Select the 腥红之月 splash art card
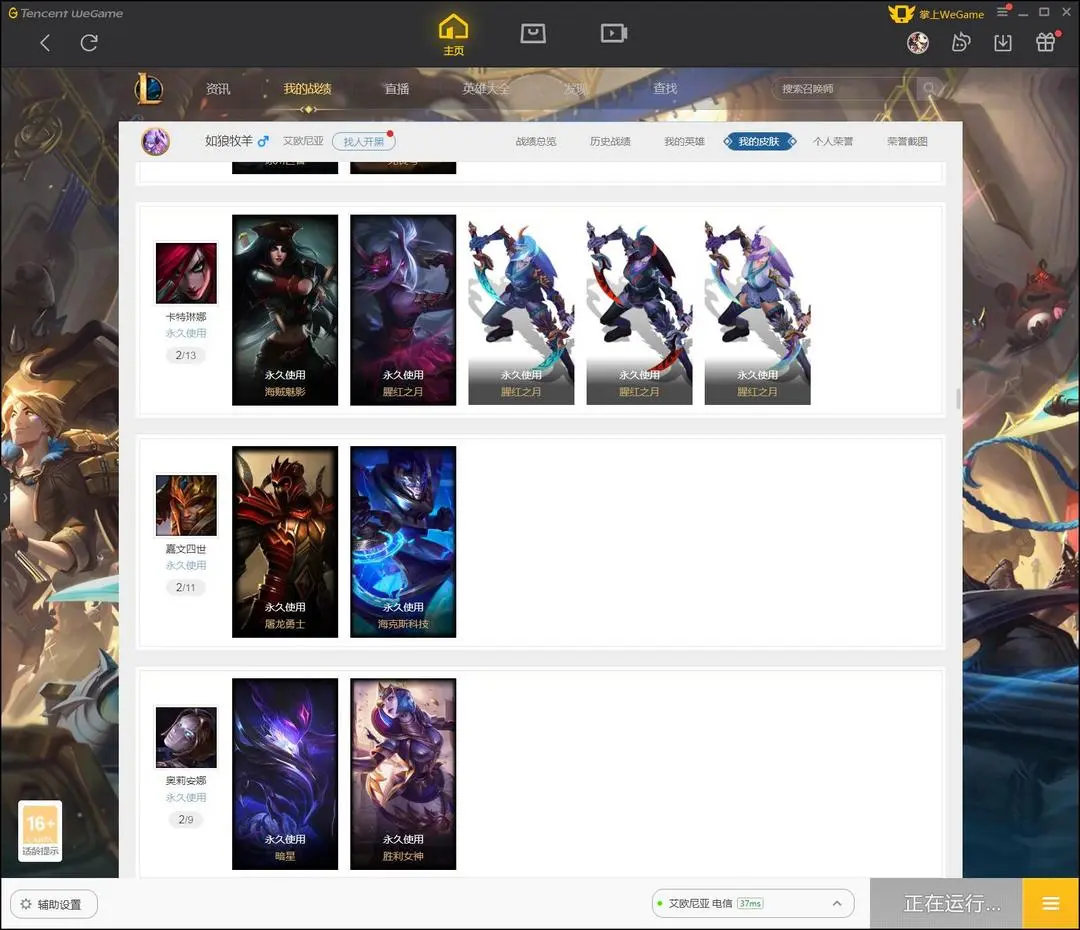Screen dimensions: 1080x930 point(403,310)
